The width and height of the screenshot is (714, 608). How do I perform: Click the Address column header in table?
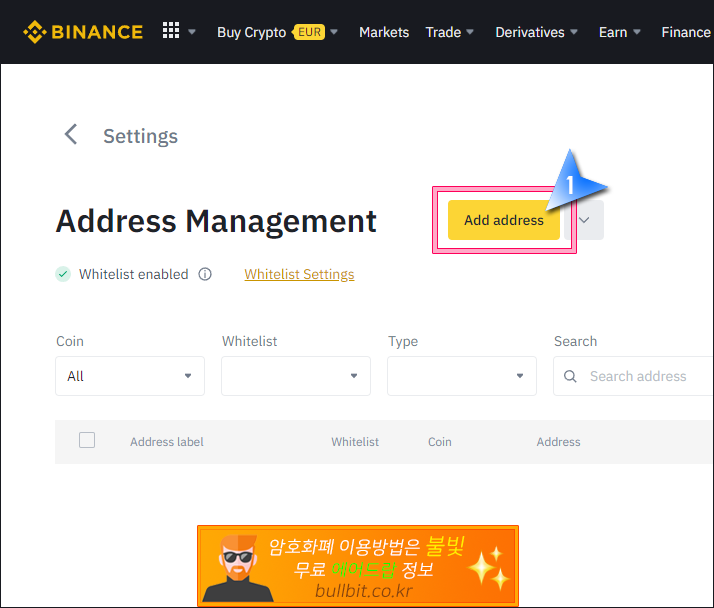click(558, 442)
